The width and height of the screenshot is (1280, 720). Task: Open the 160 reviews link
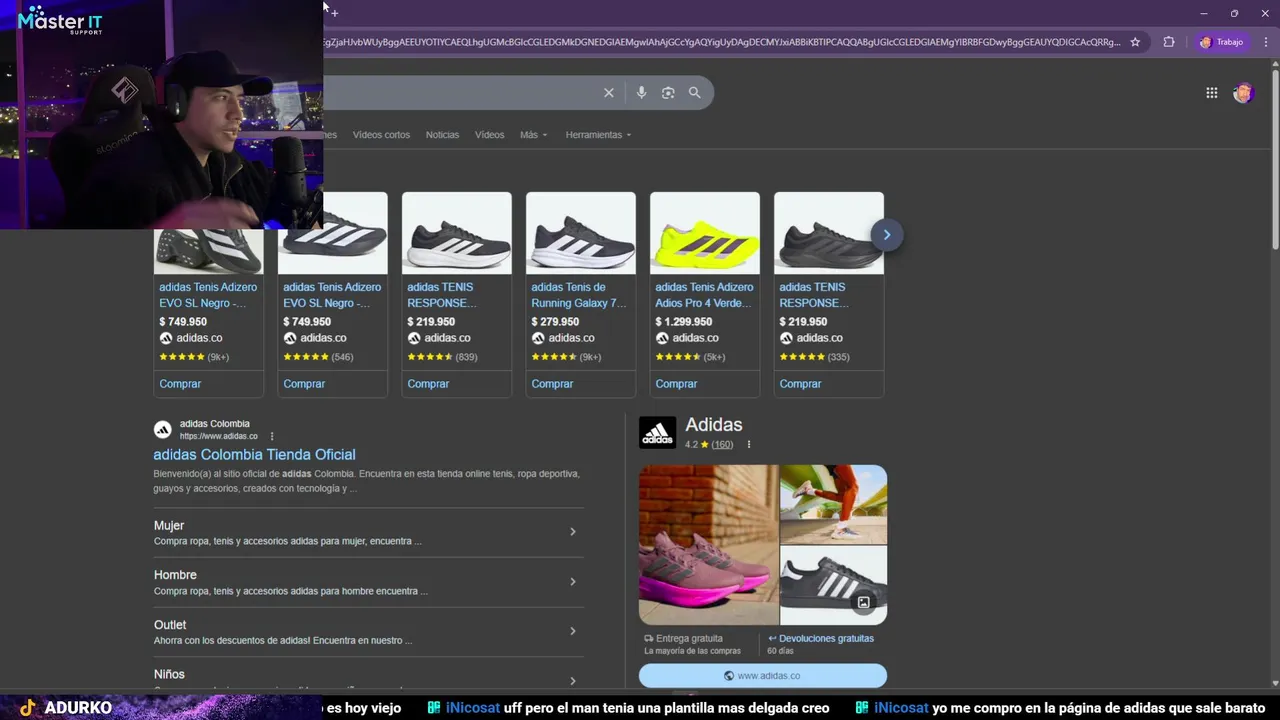click(722, 445)
